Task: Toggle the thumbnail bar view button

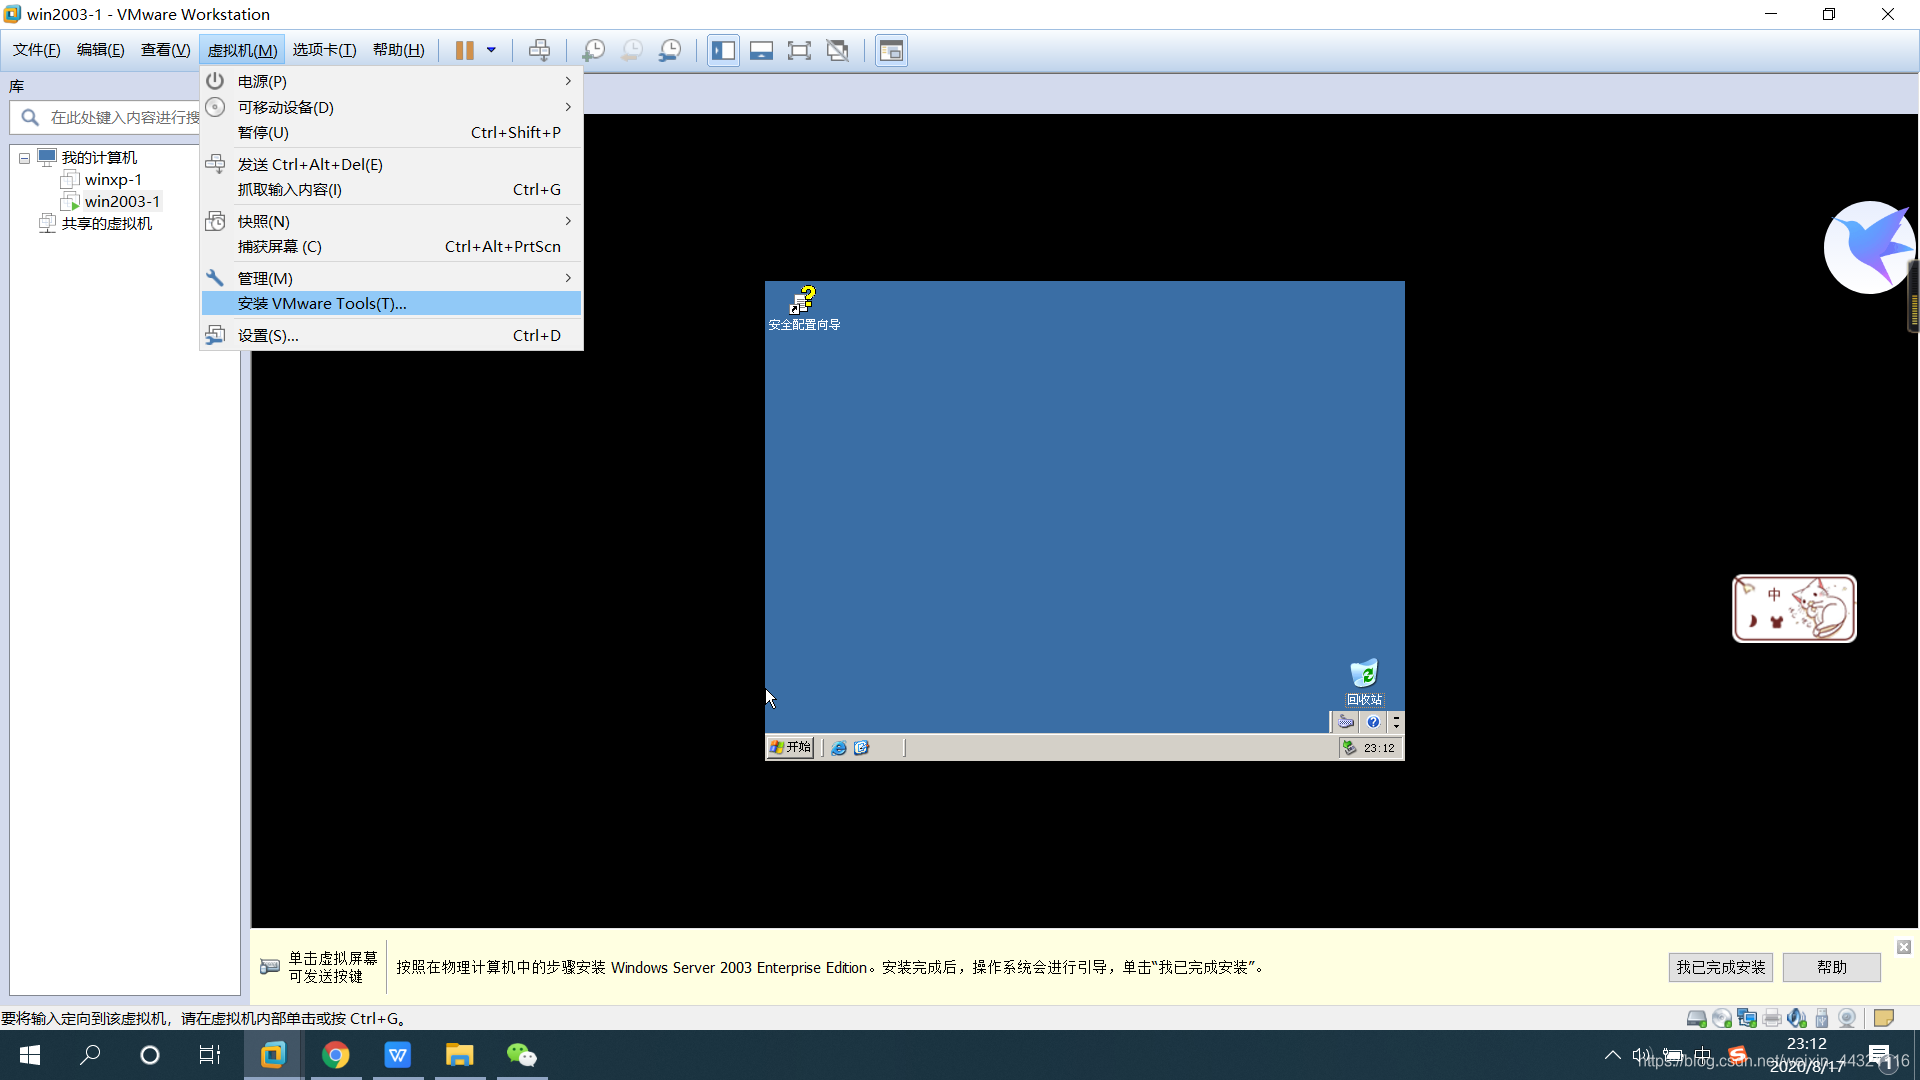Action: (x=761, y=50)
